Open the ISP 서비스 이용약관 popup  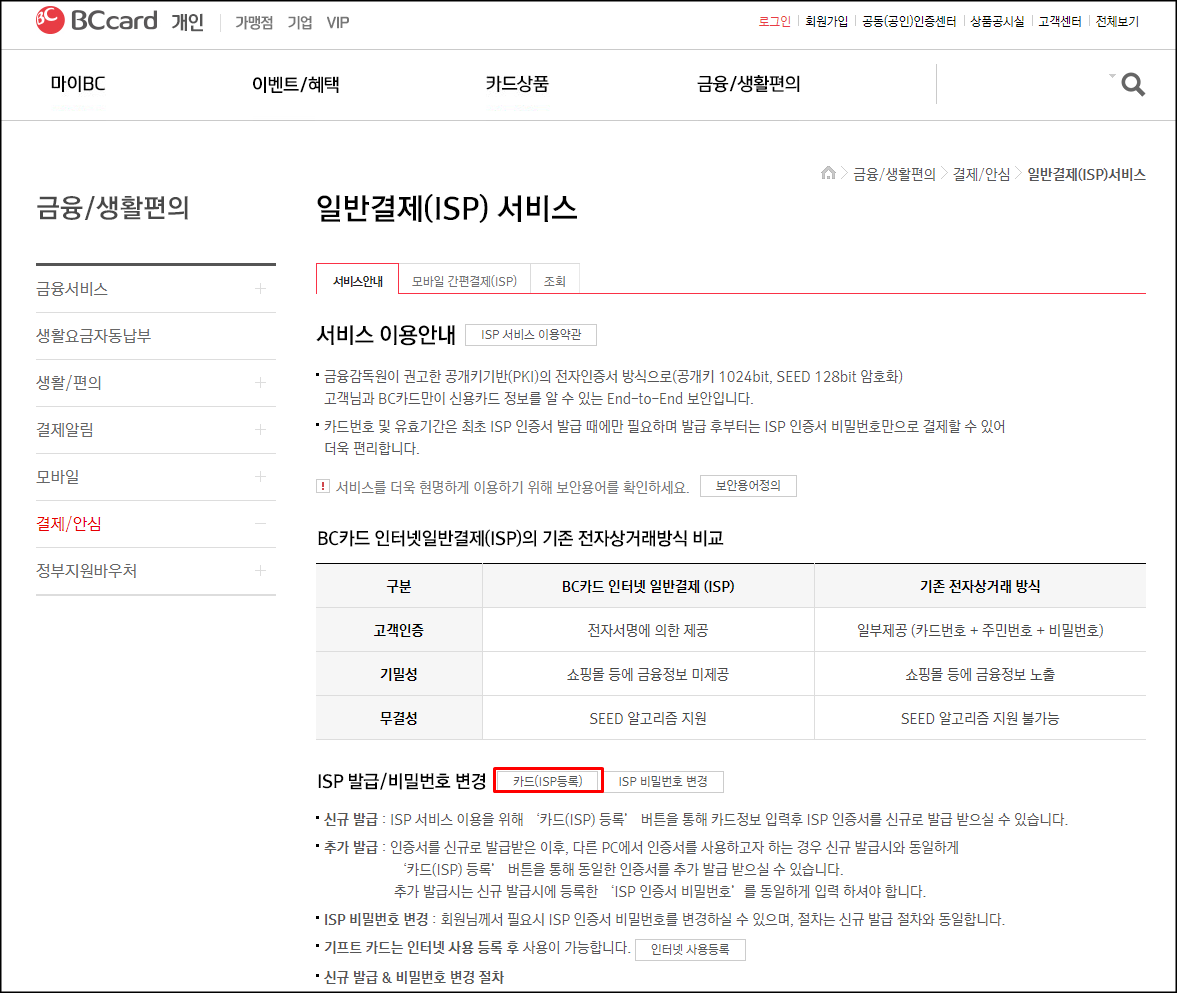pos(531,334)
